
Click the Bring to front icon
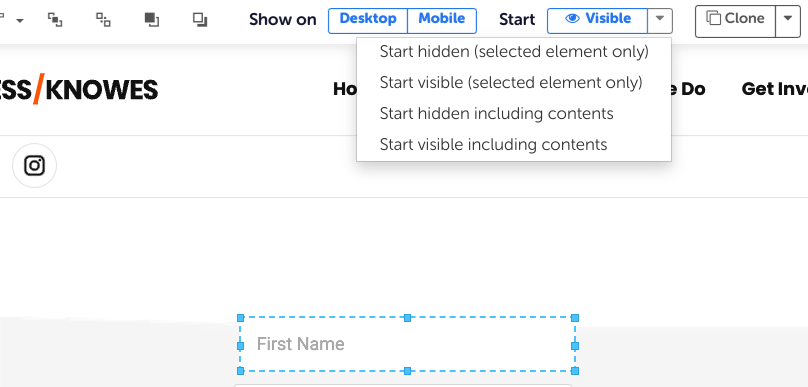tap(152, 20)
